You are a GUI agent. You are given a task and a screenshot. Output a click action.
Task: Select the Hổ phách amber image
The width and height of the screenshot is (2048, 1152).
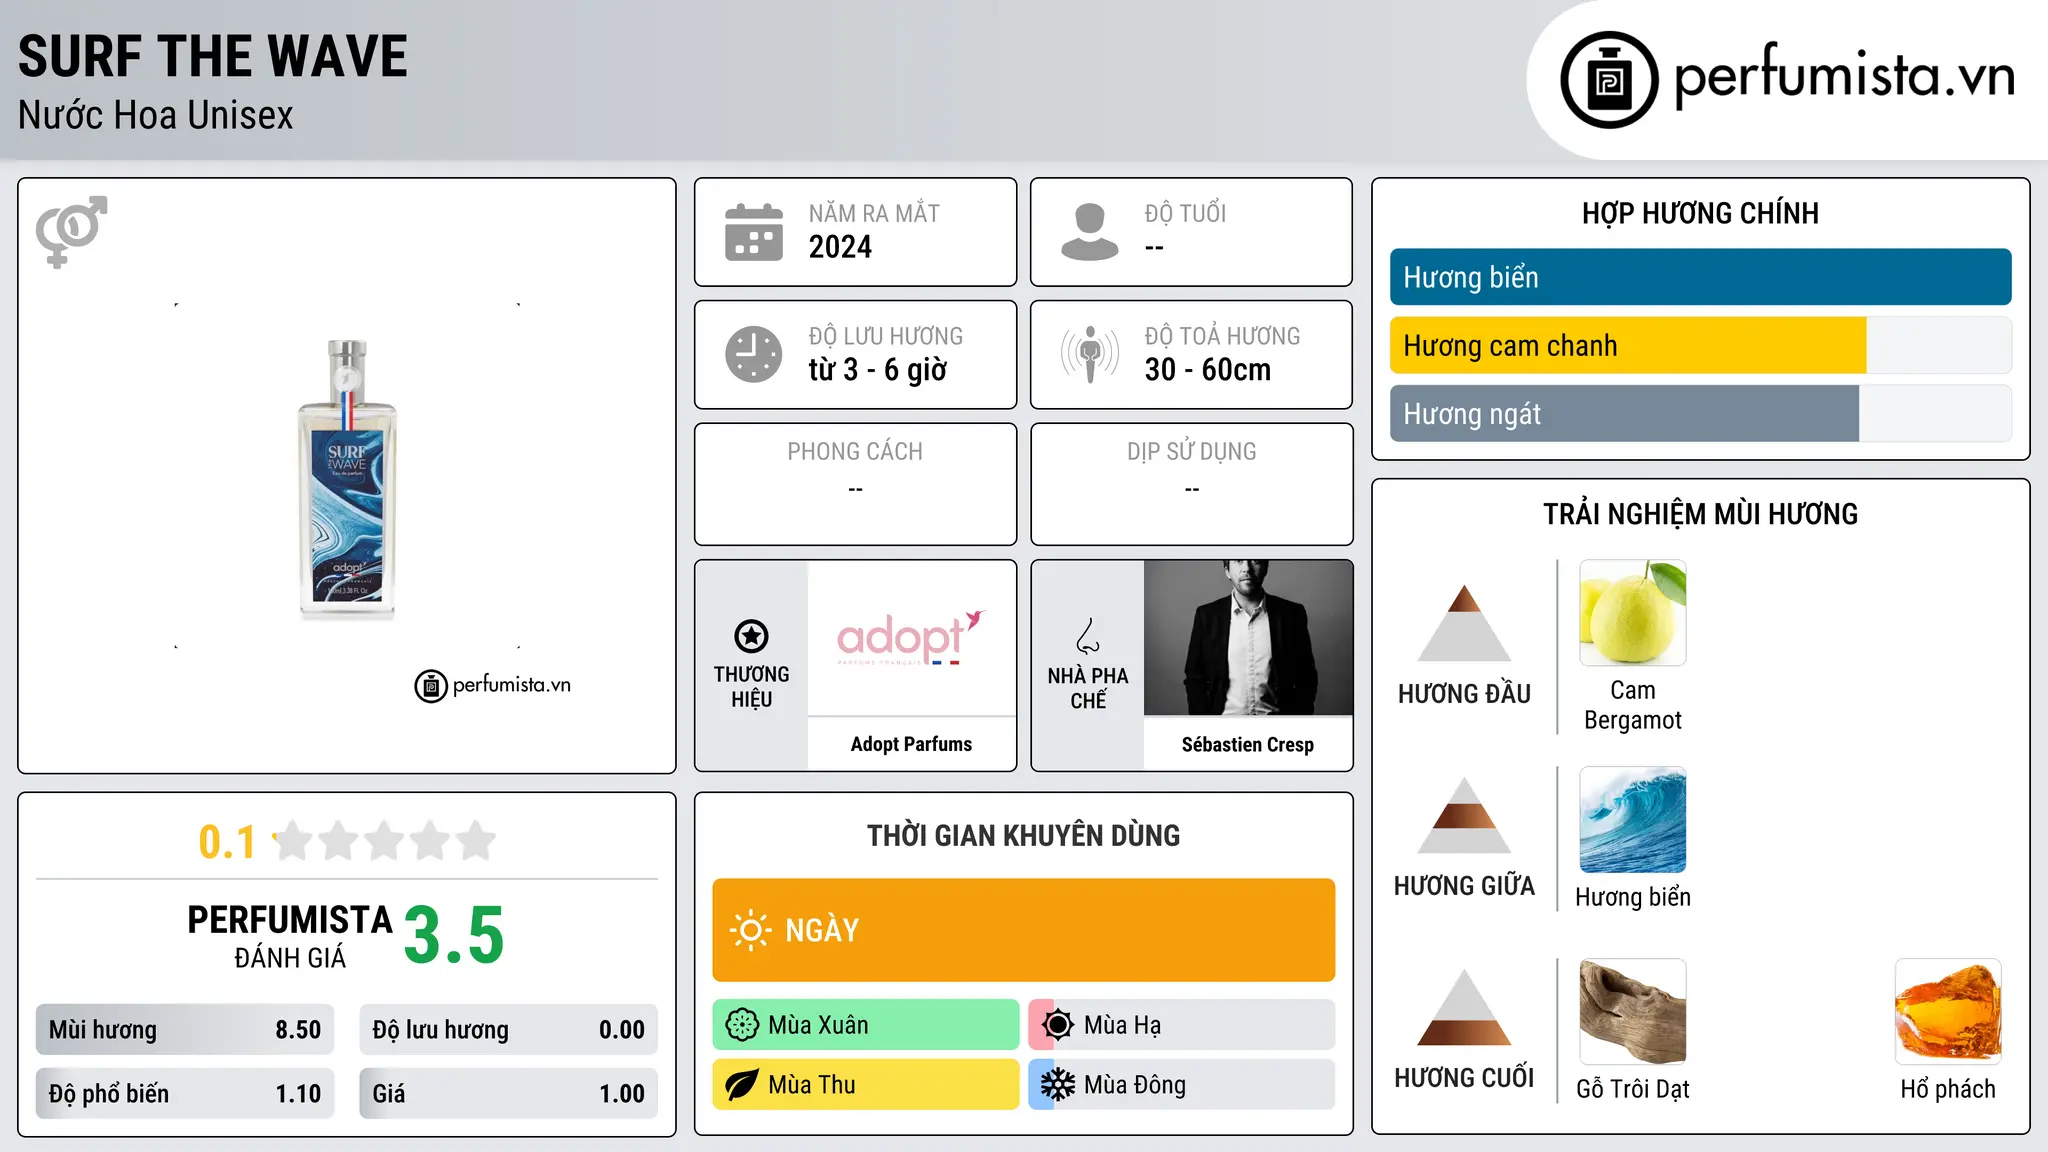tap(1948, 1012)
